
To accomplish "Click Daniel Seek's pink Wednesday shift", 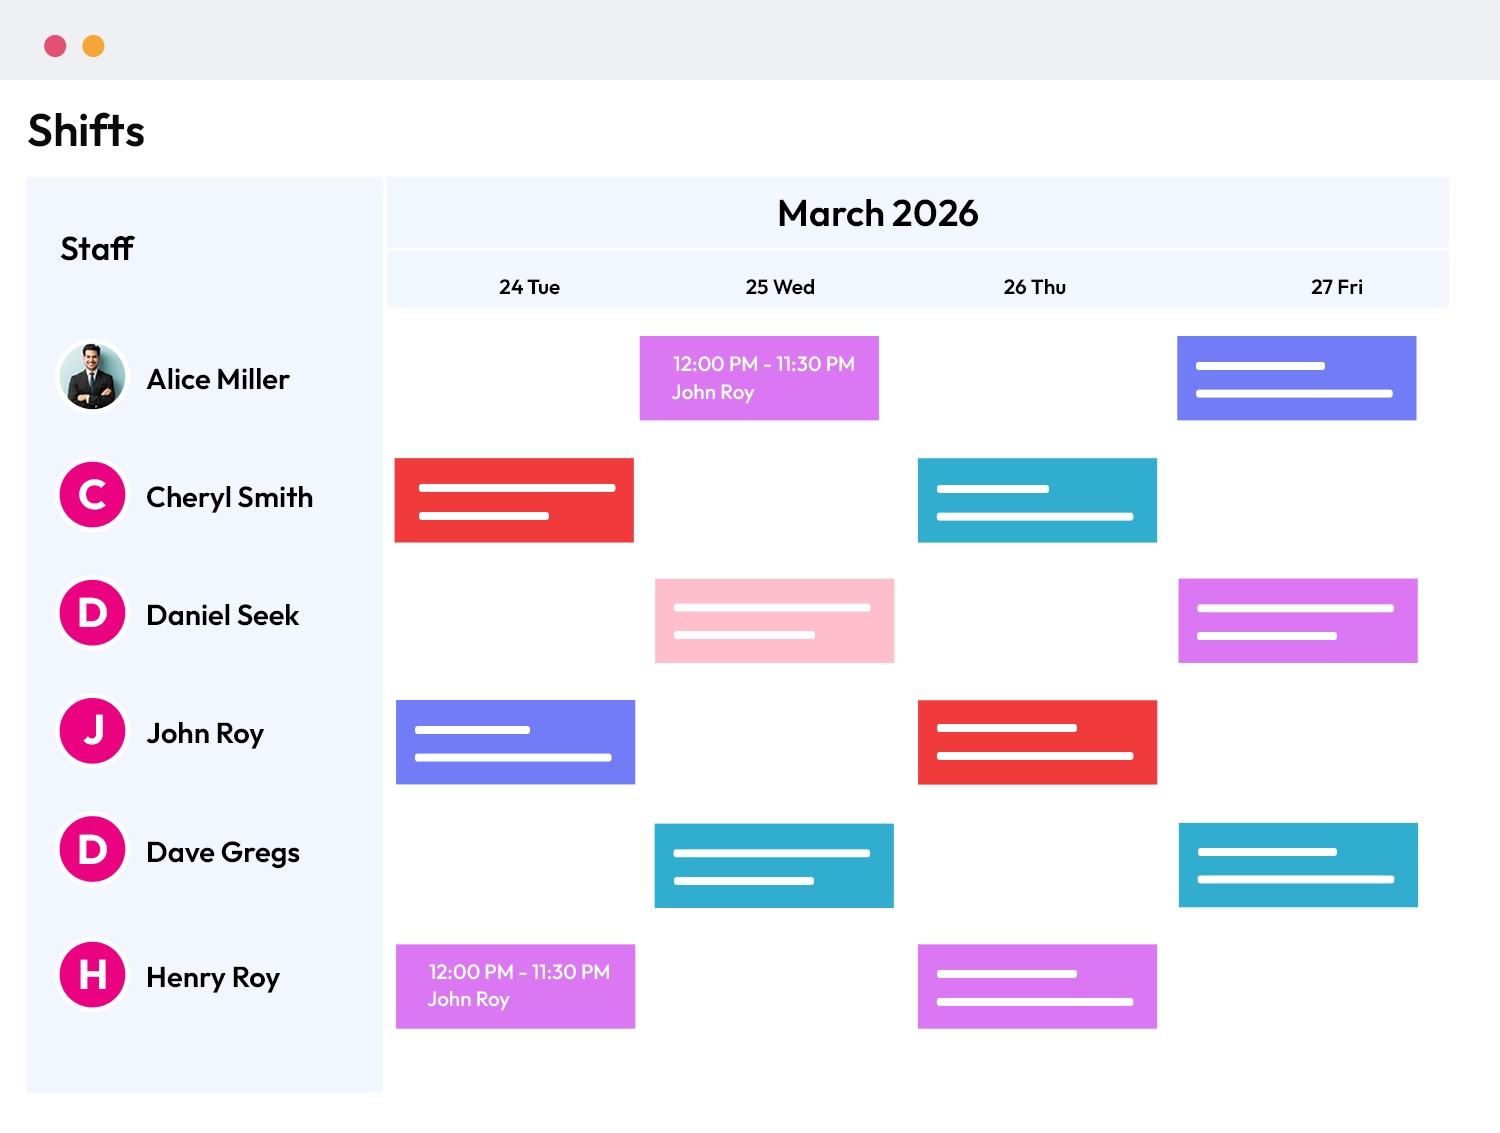I will 774,620.
